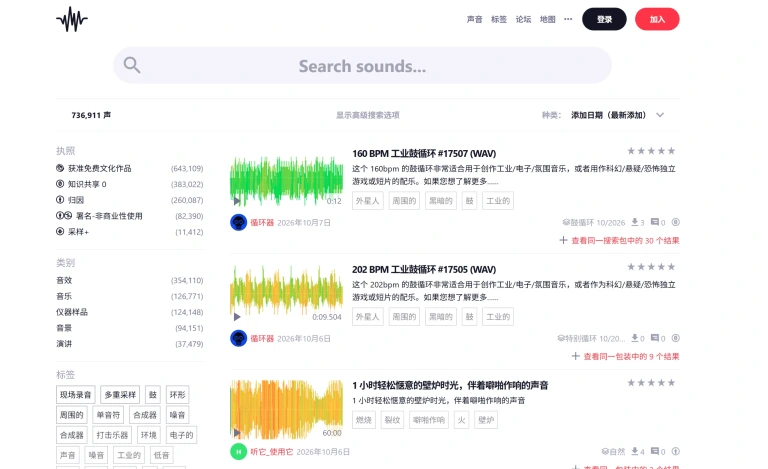The width and height of the screenshot is (768, 469).
Task: Rate the 160 BPM sound with the star rating
Action: (651, 151)
